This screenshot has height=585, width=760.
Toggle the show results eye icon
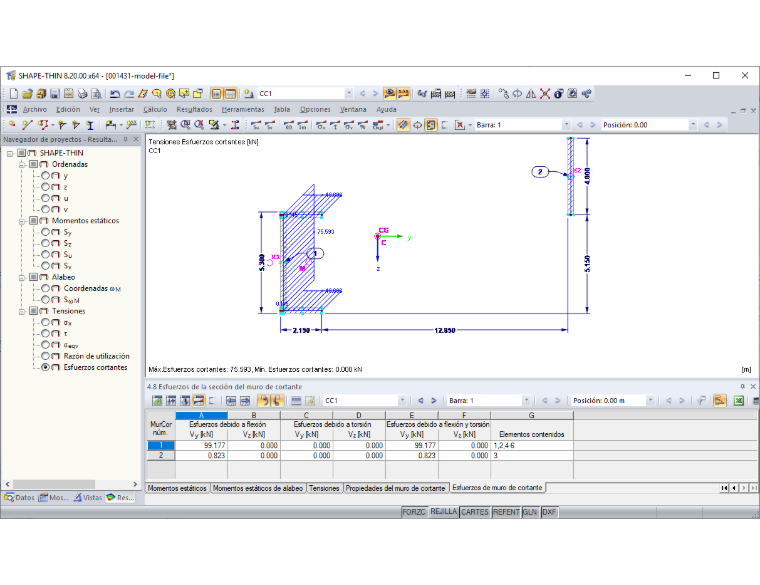pos(389,94)
